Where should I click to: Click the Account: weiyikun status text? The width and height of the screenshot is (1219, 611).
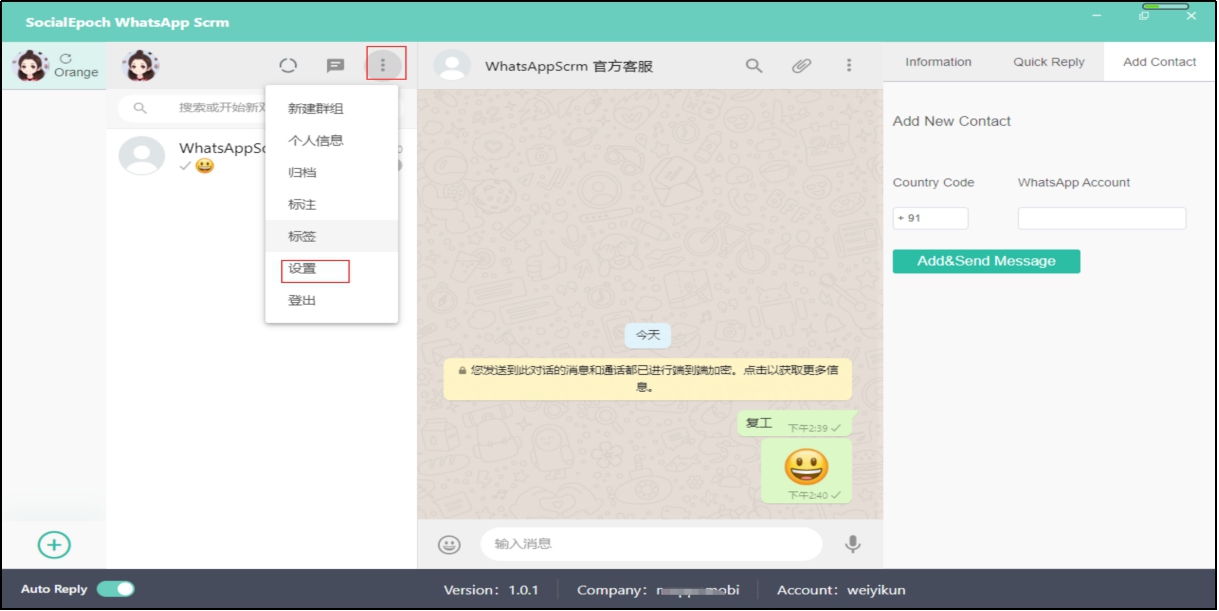point(841,590)
